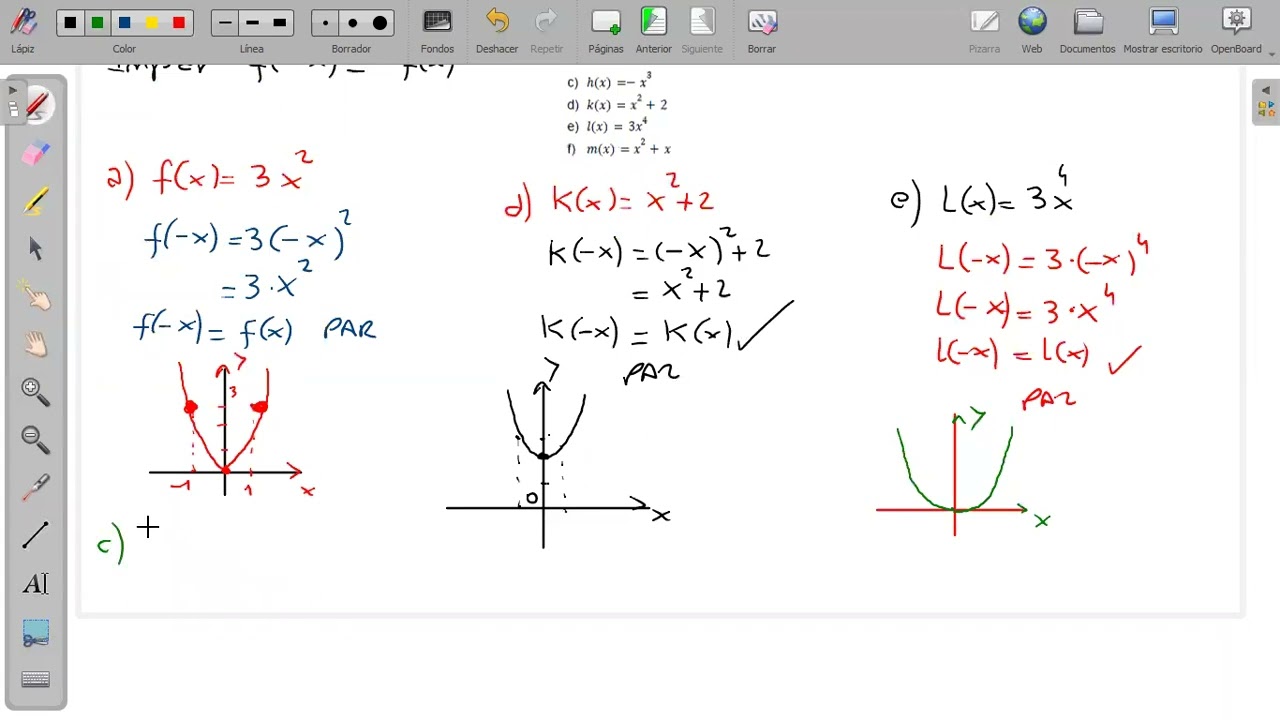1280x720 pixels.
Task: Add a page with Páginas
Action: pos(606,31)
